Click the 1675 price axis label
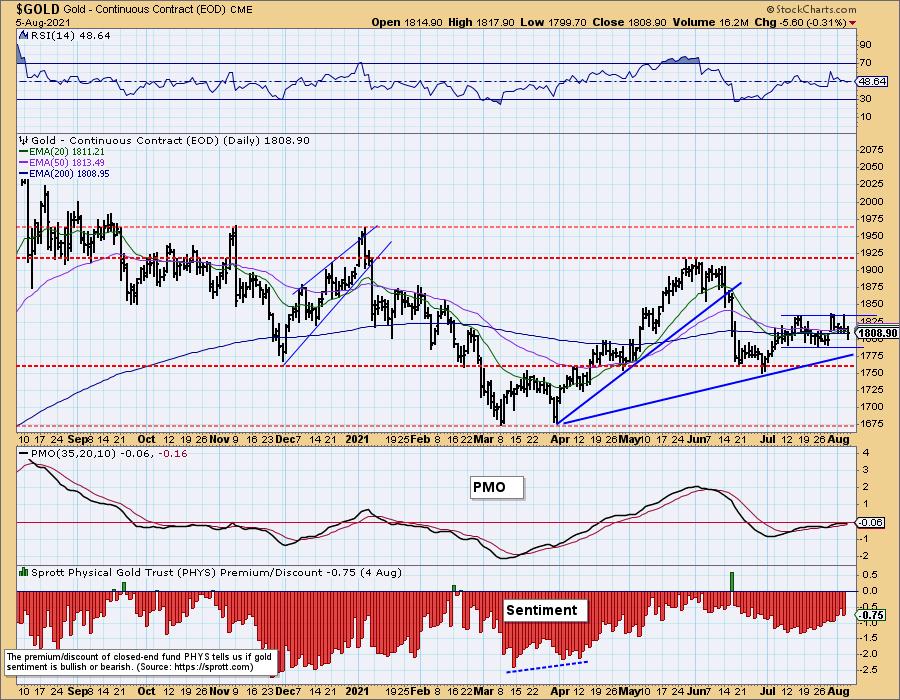Image resolution: width=900 pixels, height=700 pixels. (871, 423)
